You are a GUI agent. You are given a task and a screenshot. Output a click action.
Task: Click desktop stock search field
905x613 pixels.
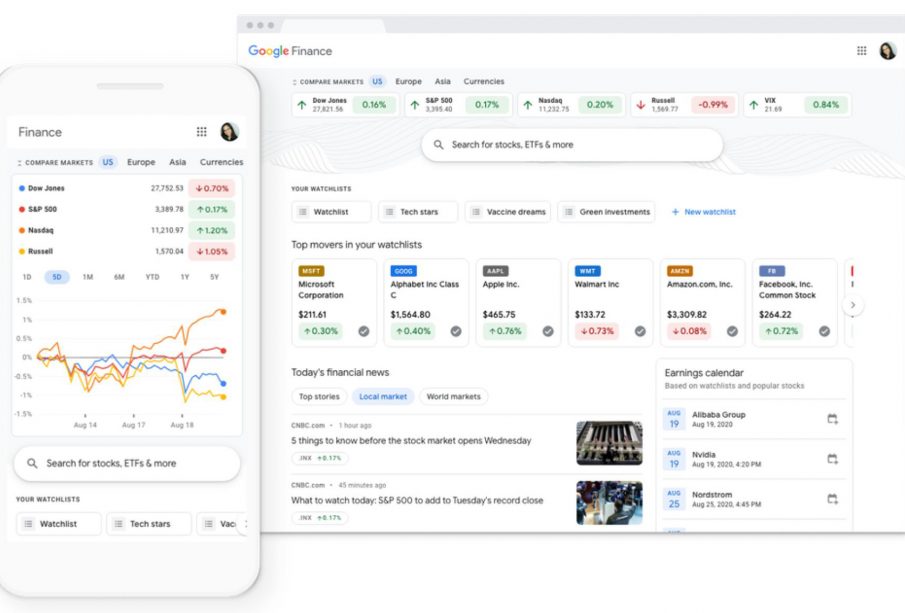coord(571,145)
